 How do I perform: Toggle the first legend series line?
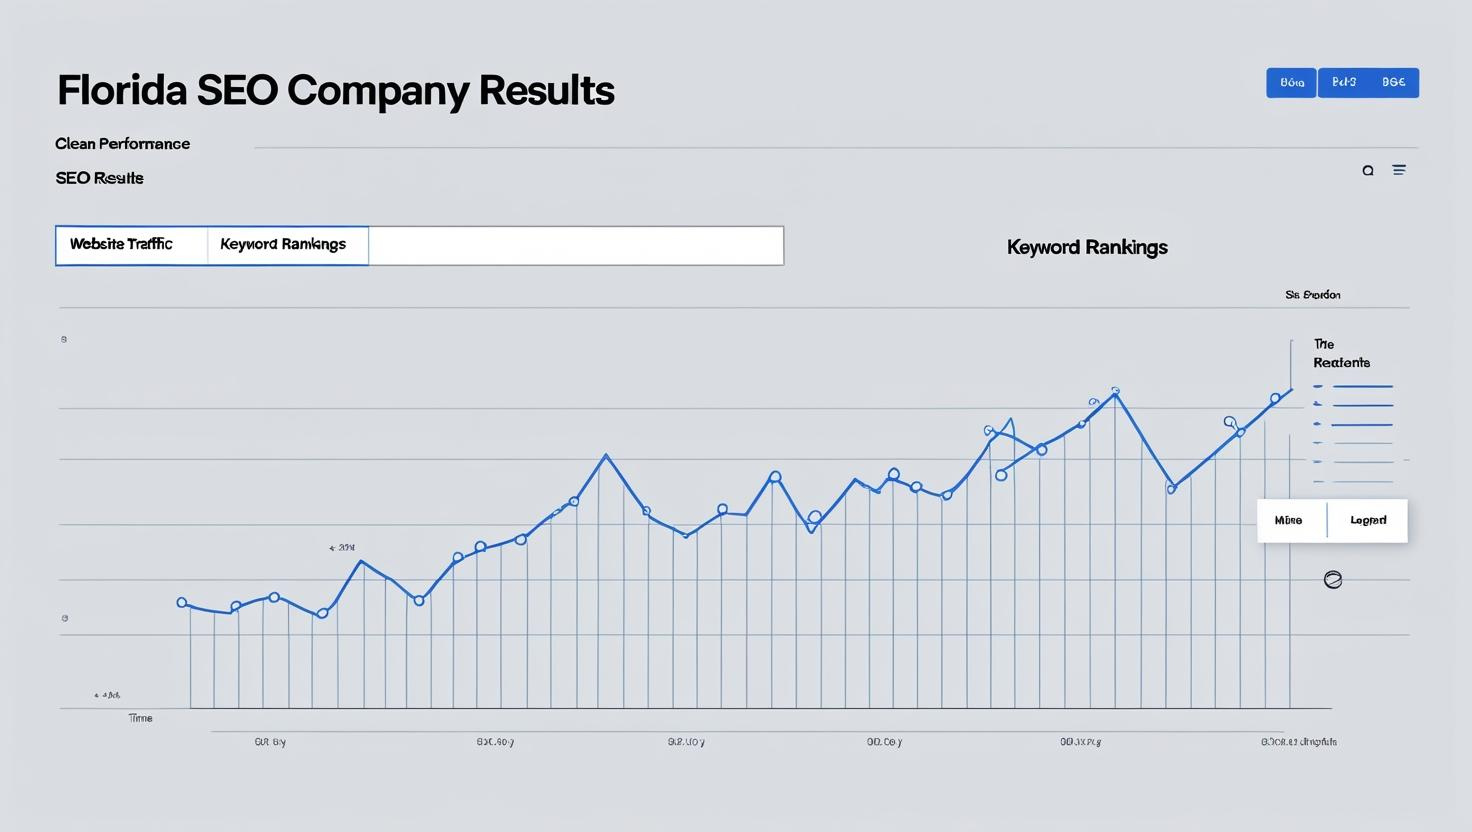point(1353,386)
